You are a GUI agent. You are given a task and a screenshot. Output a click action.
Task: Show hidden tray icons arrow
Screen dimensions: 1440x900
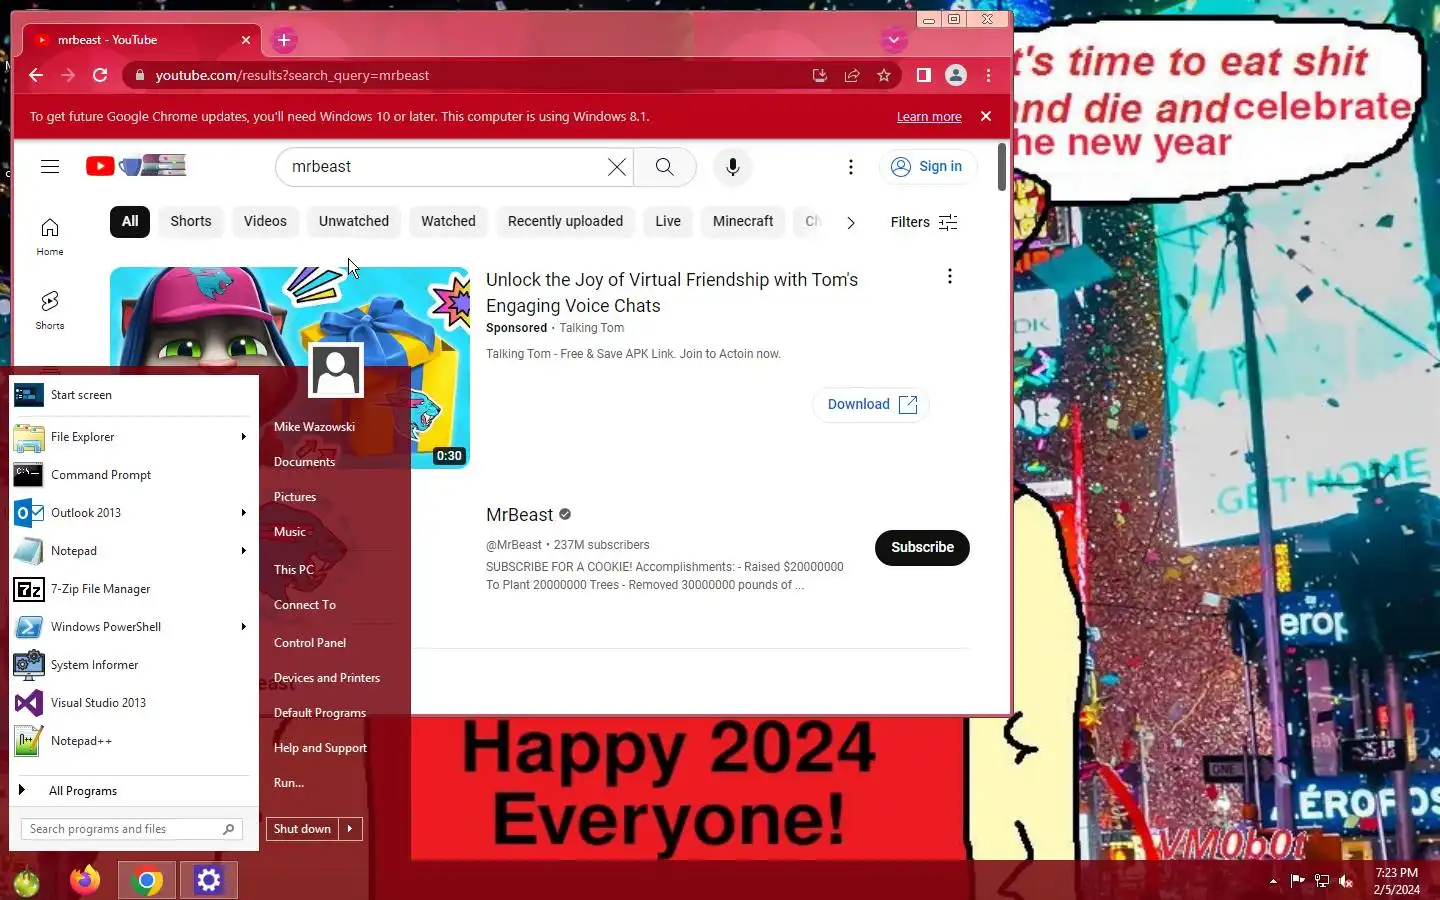[x=1273, y=881]
